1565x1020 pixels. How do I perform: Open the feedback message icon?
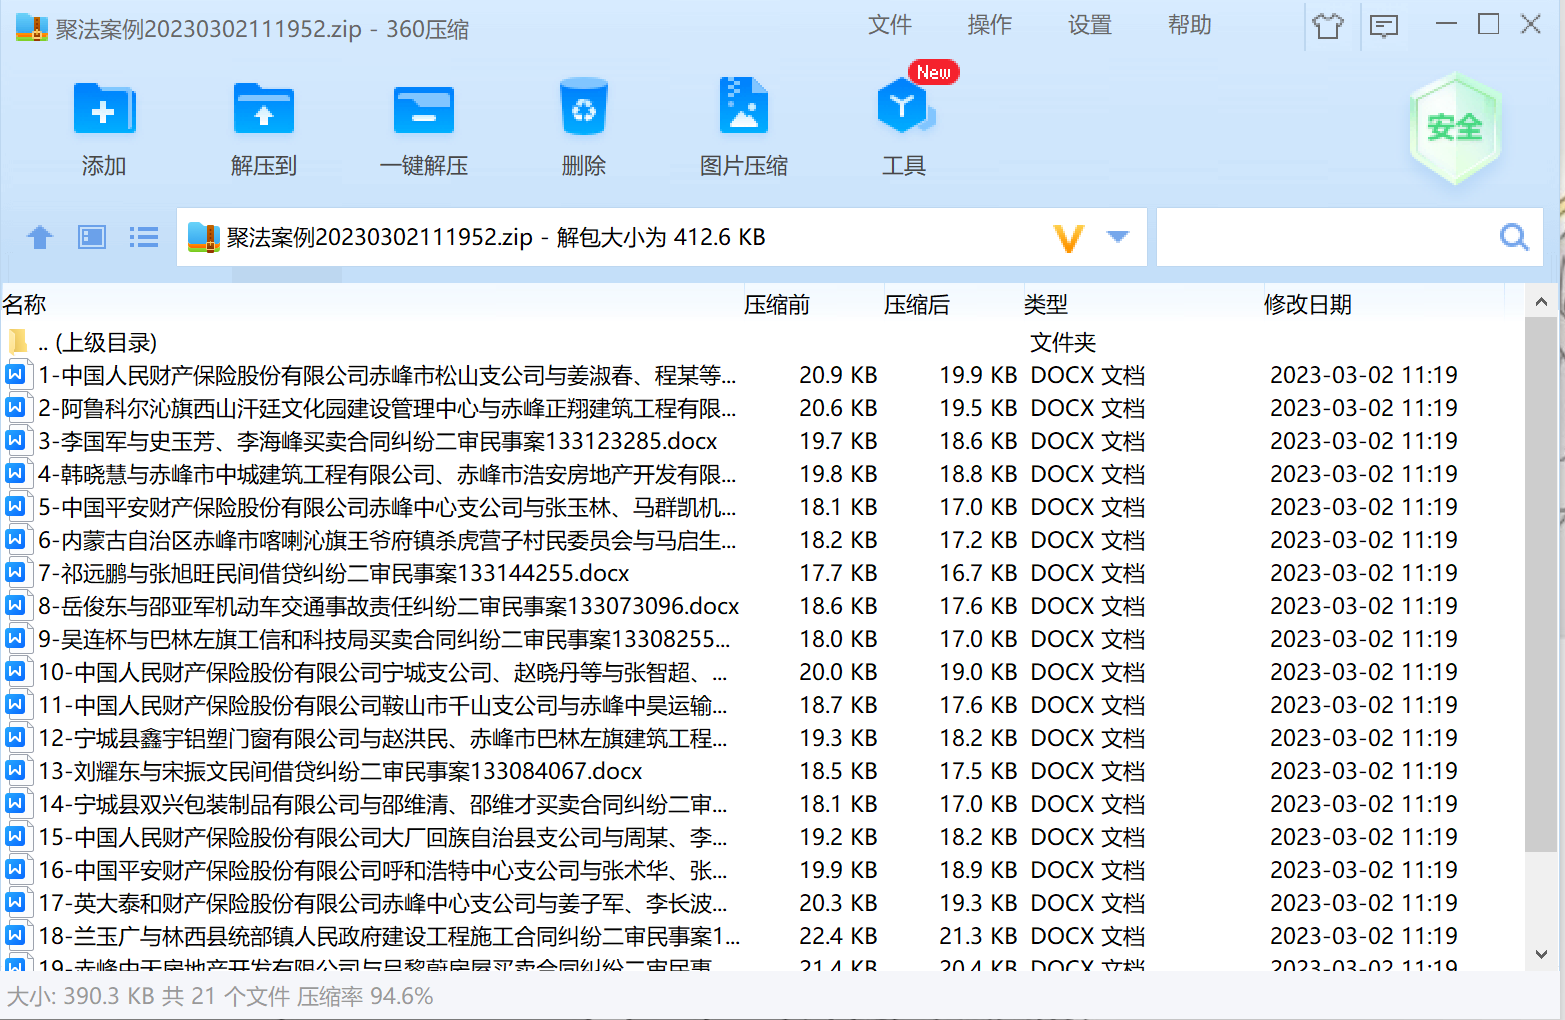pyautogui.click(x=1384, y=26)
